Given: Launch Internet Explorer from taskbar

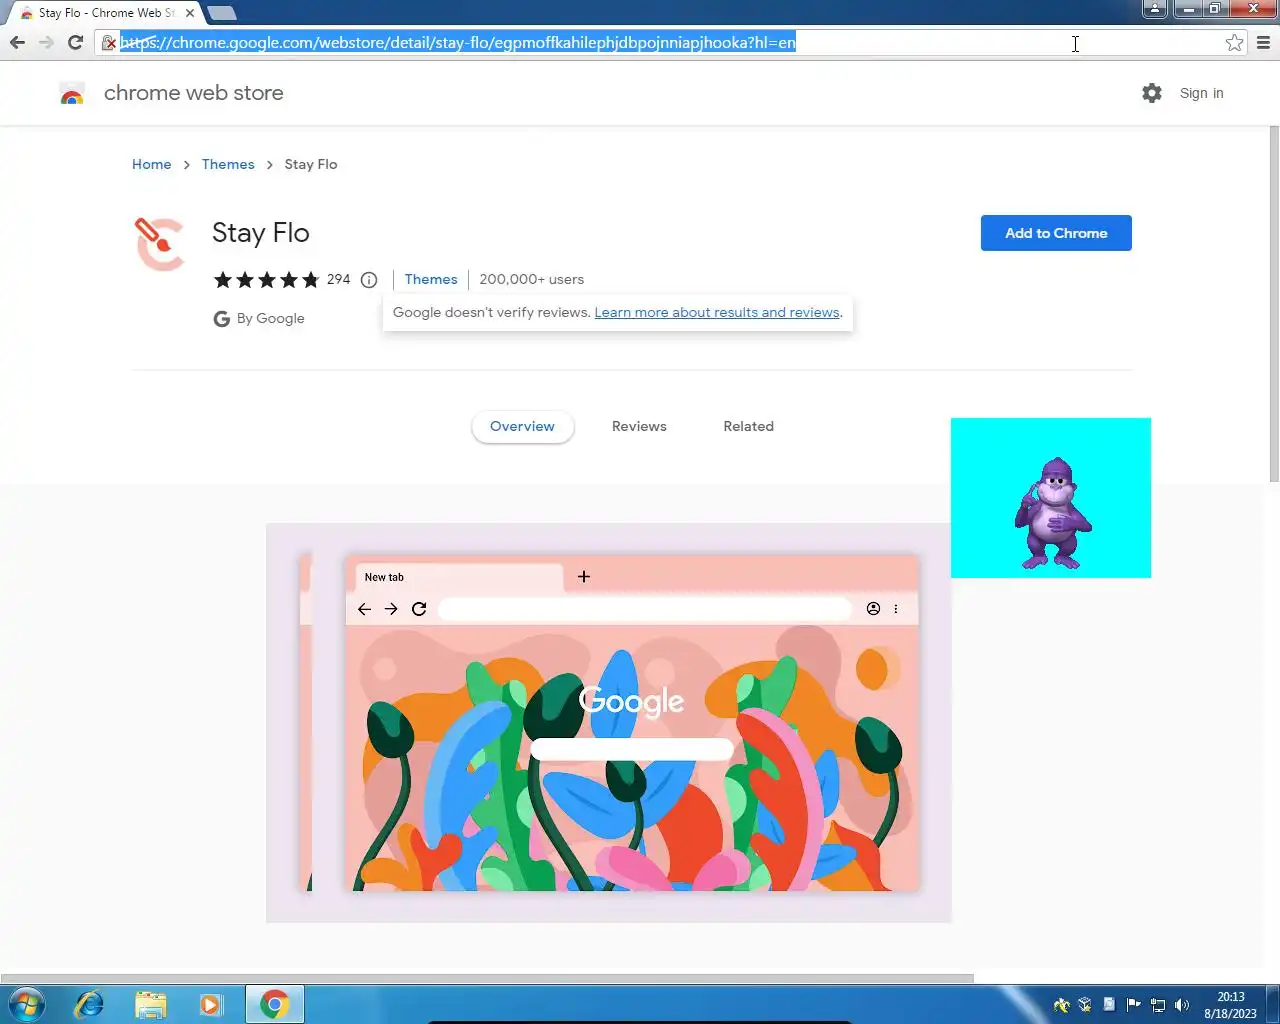Looking at the screenshot, I should click(89, 1004).
